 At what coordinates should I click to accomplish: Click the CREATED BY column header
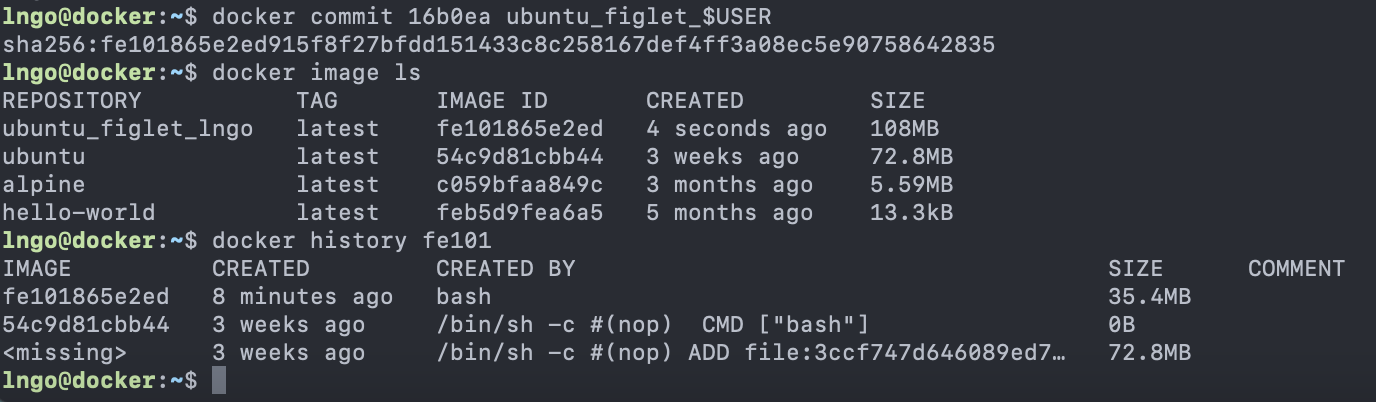pyautogui.click(x=505, y=269)
